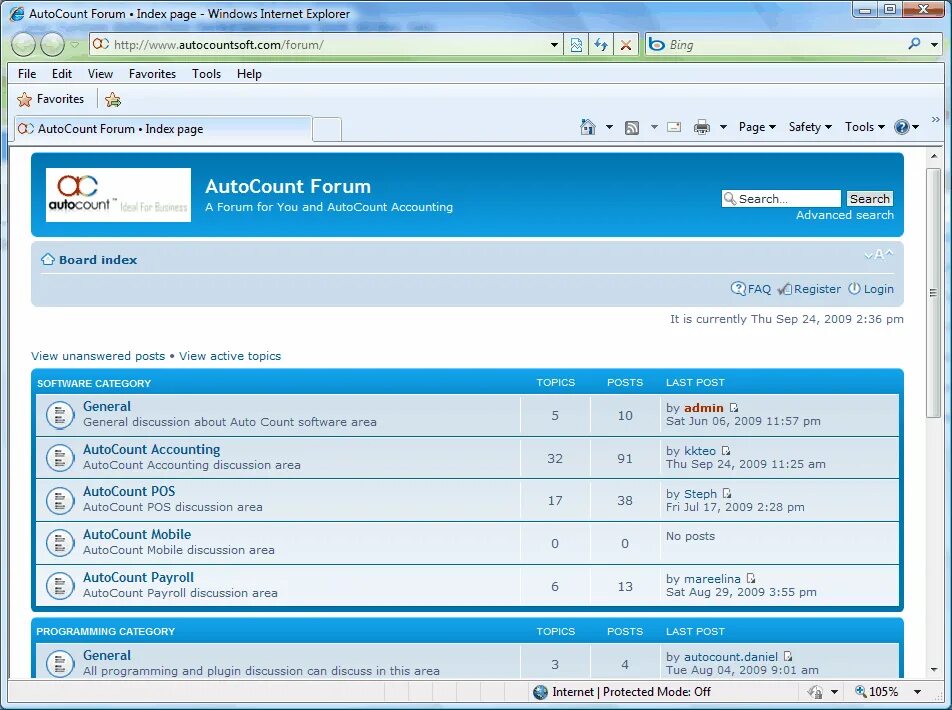Open General forum under Programming Category
This screenshot has width=952, height=710.
[107, 655]
